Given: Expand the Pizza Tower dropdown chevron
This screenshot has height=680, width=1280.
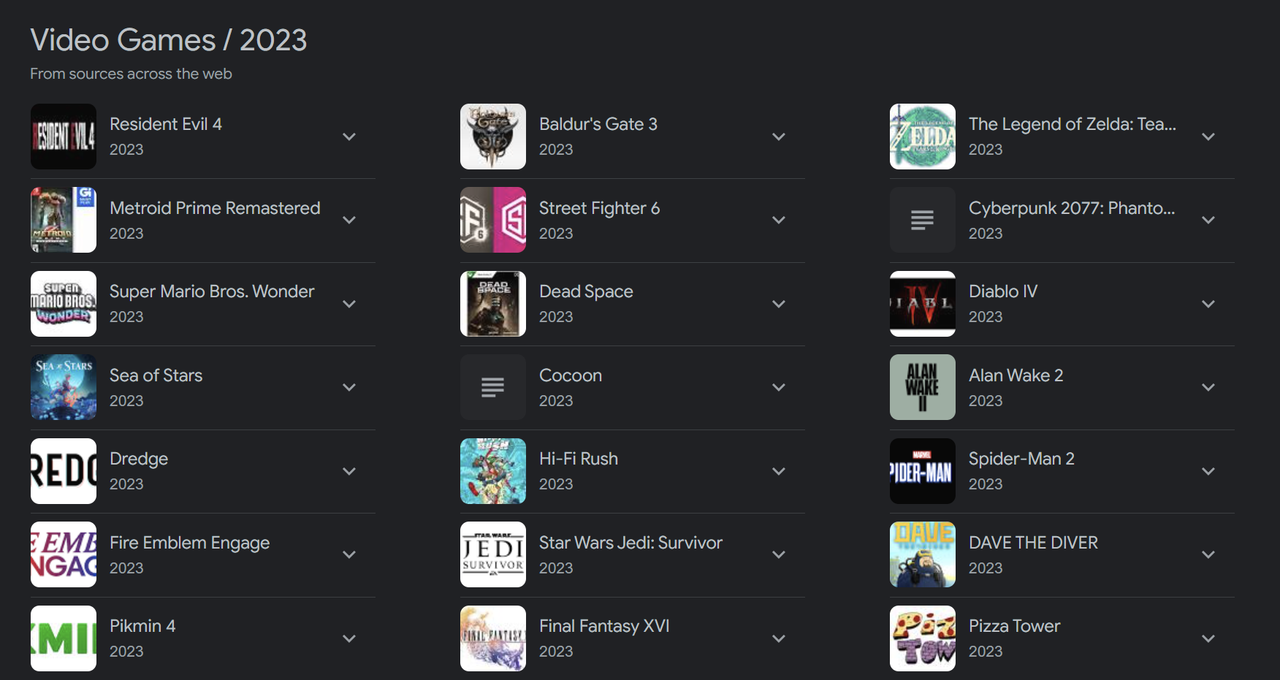Looking at the screenshot, I should click(1208, 638).
